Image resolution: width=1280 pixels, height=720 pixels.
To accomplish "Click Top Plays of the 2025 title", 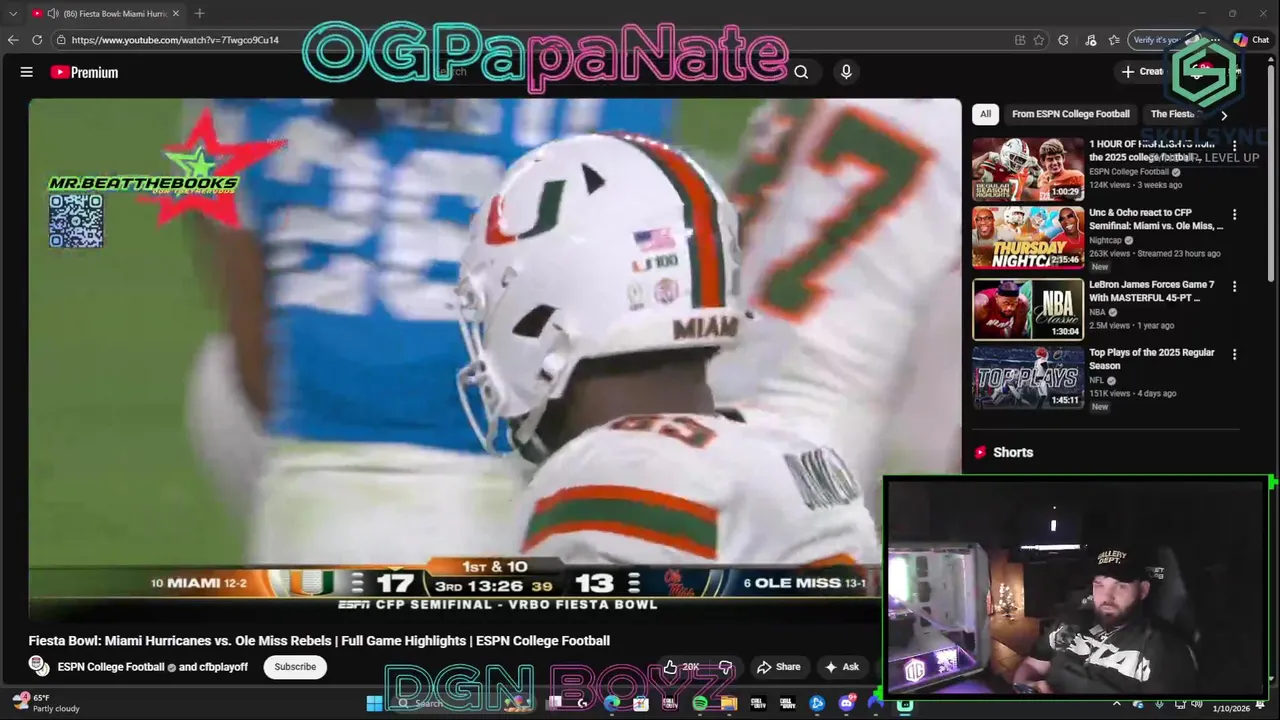I will tap(1152, 359).
